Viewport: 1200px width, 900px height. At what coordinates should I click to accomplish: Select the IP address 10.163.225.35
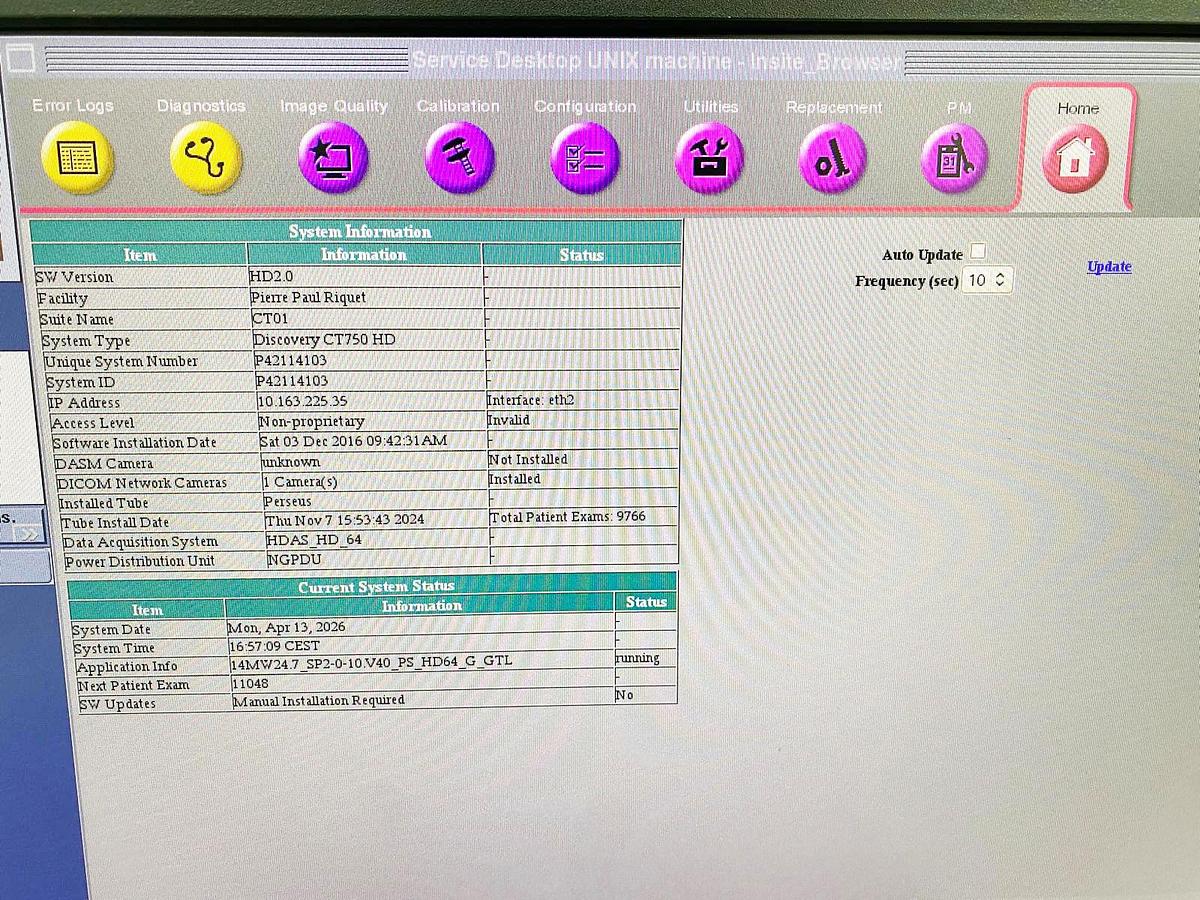303,401
